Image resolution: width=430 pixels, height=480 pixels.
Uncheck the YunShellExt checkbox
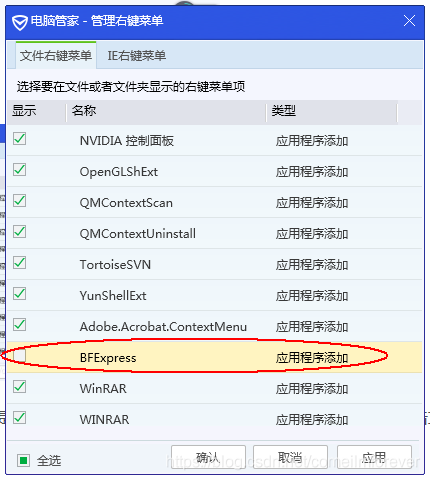(x=20, y=293)
